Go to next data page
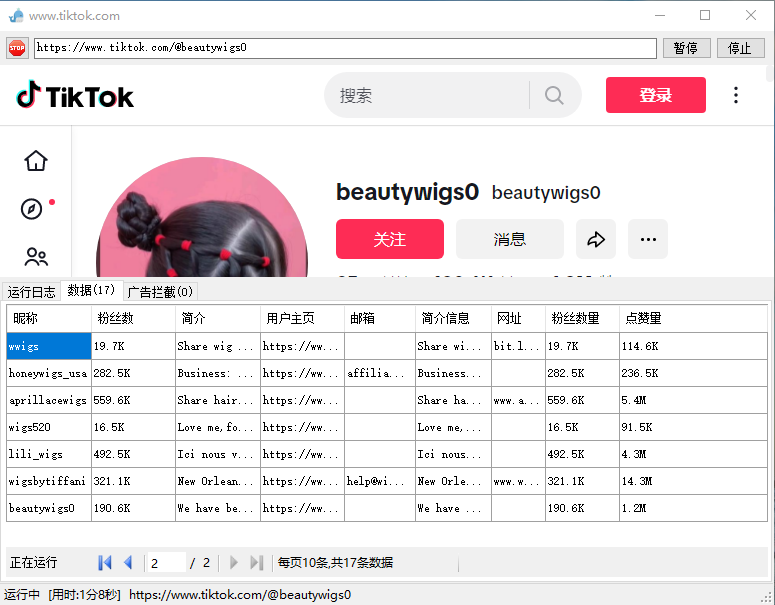Image resolution: width=775 pixels, height=605 pixels. tap(234, 562)
